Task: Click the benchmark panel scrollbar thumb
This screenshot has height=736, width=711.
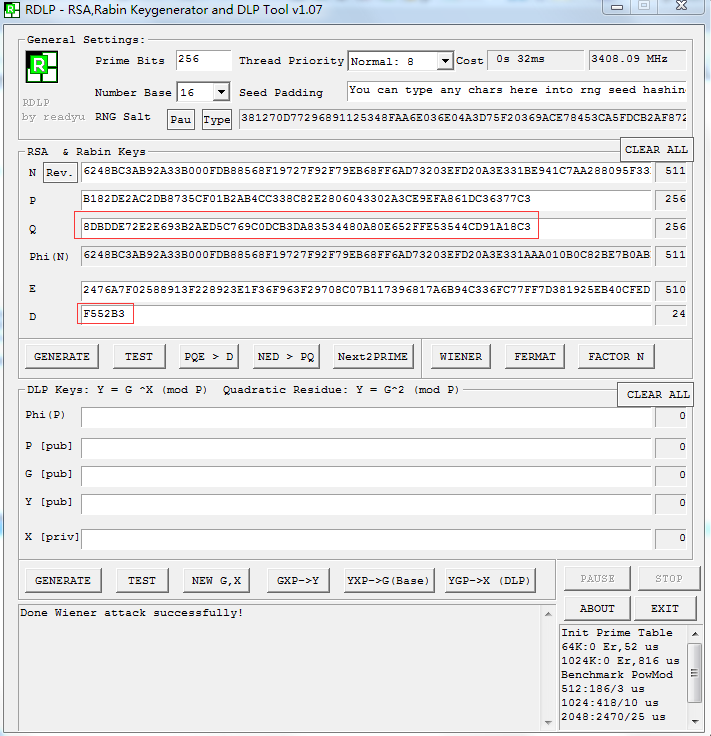Action: click(695, 673)
